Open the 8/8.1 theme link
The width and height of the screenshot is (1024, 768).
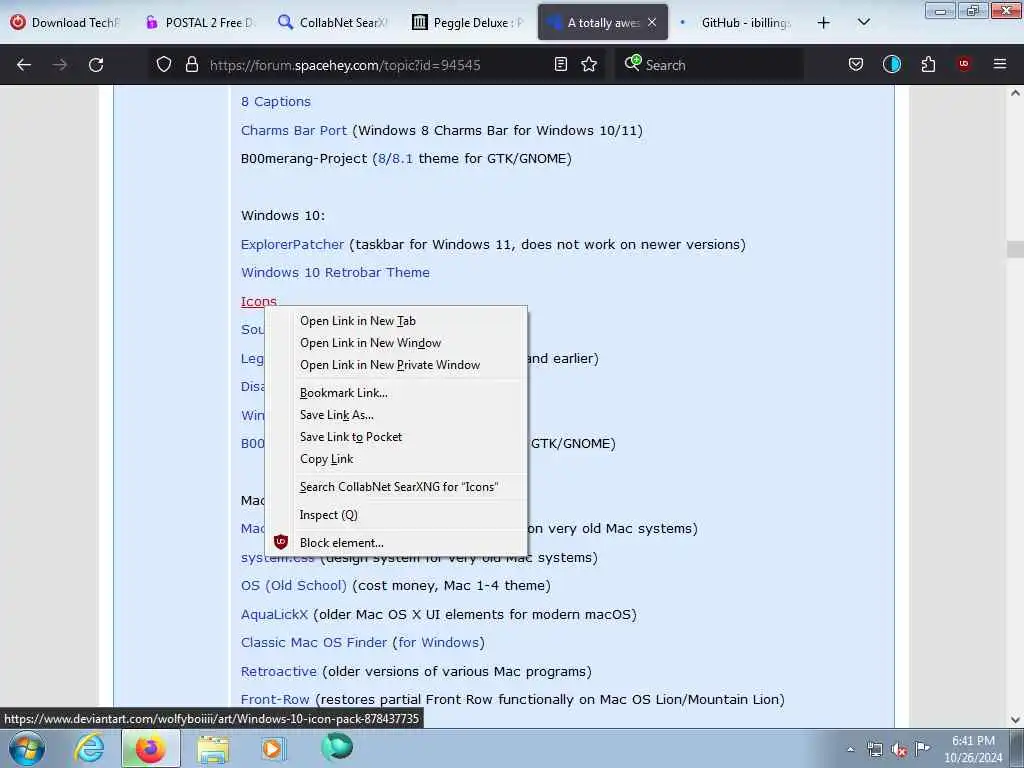[x=396, y=159]
